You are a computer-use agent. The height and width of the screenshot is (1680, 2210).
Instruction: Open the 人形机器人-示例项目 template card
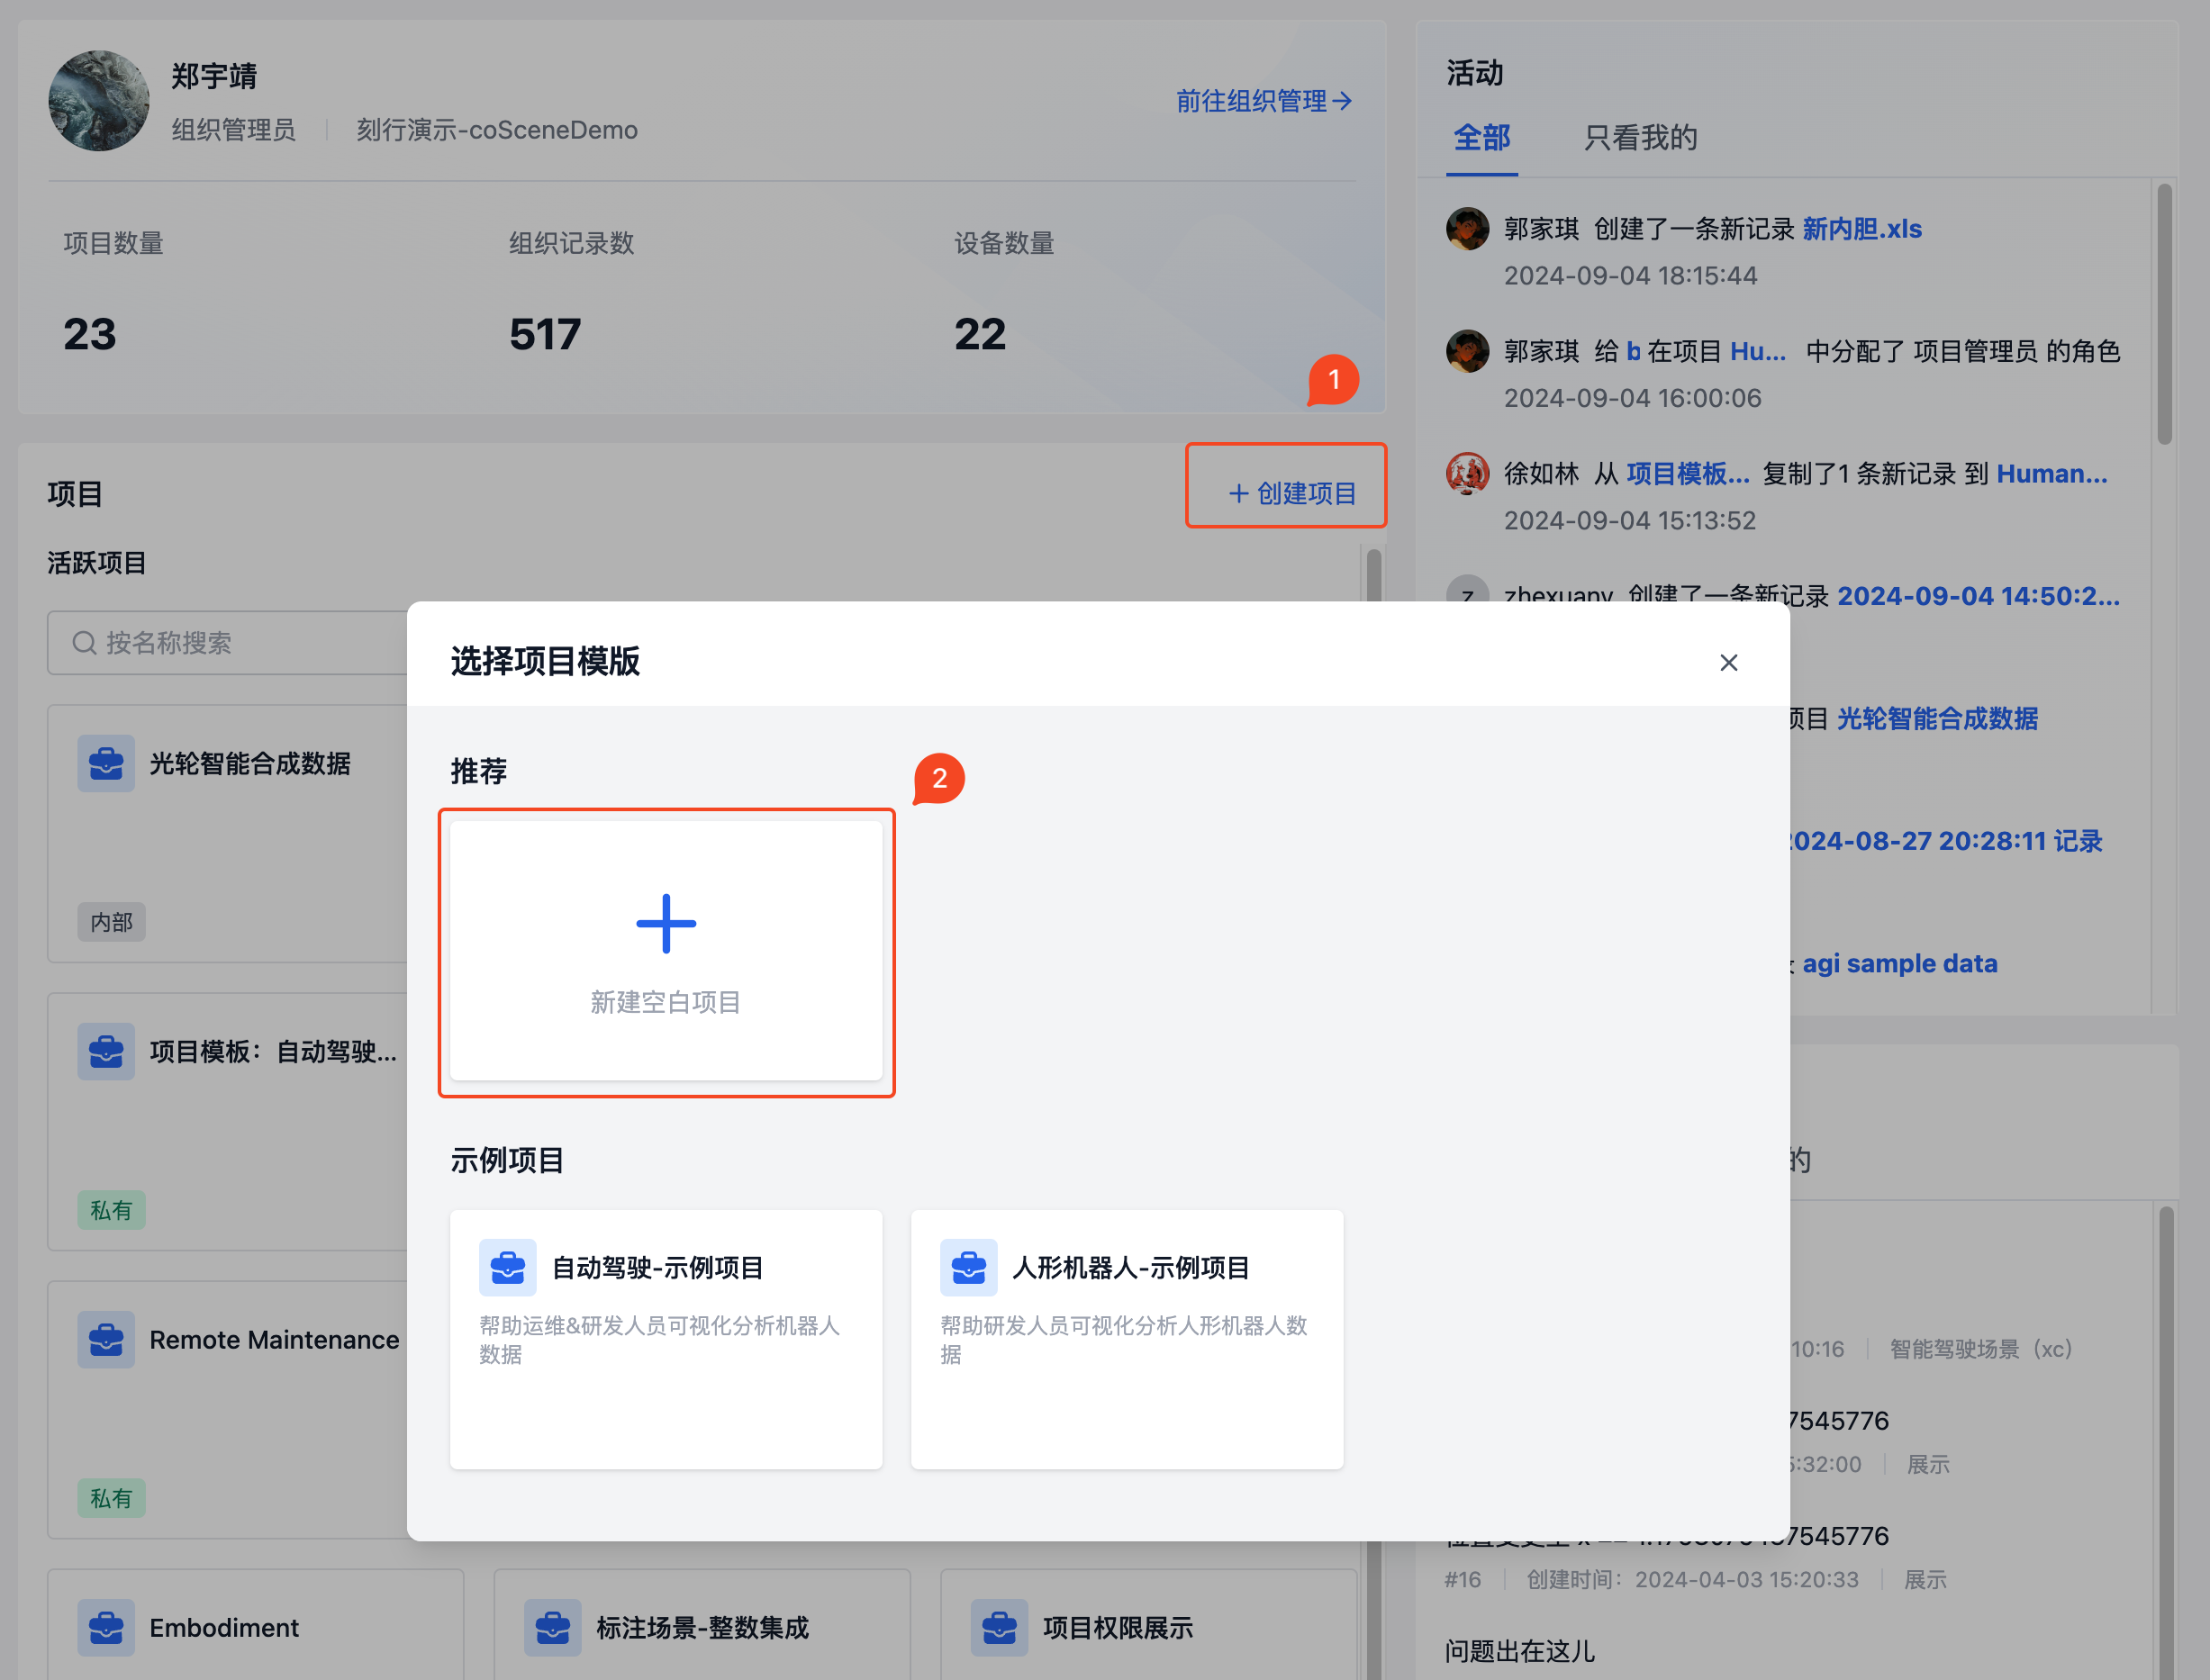(1127, 1339)
